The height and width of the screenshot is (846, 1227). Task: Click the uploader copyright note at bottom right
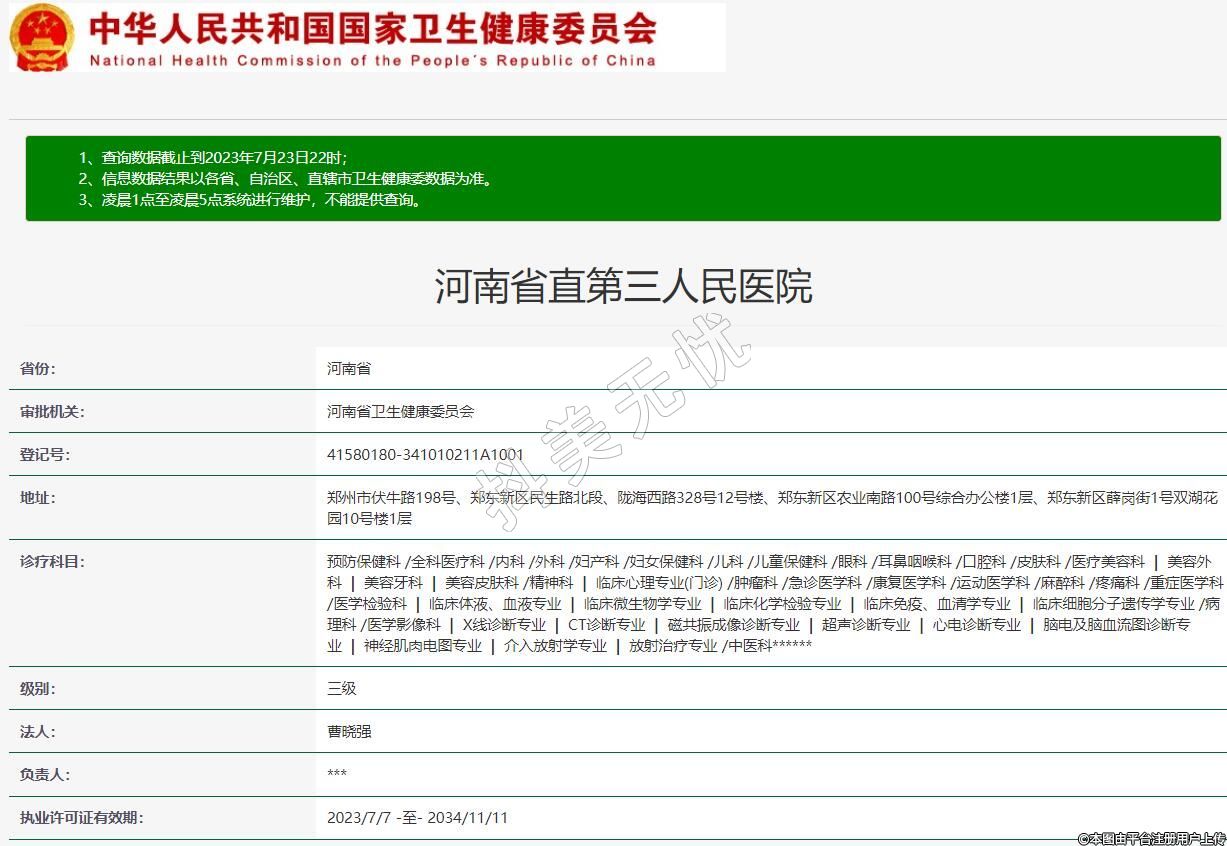(1151, 838)
